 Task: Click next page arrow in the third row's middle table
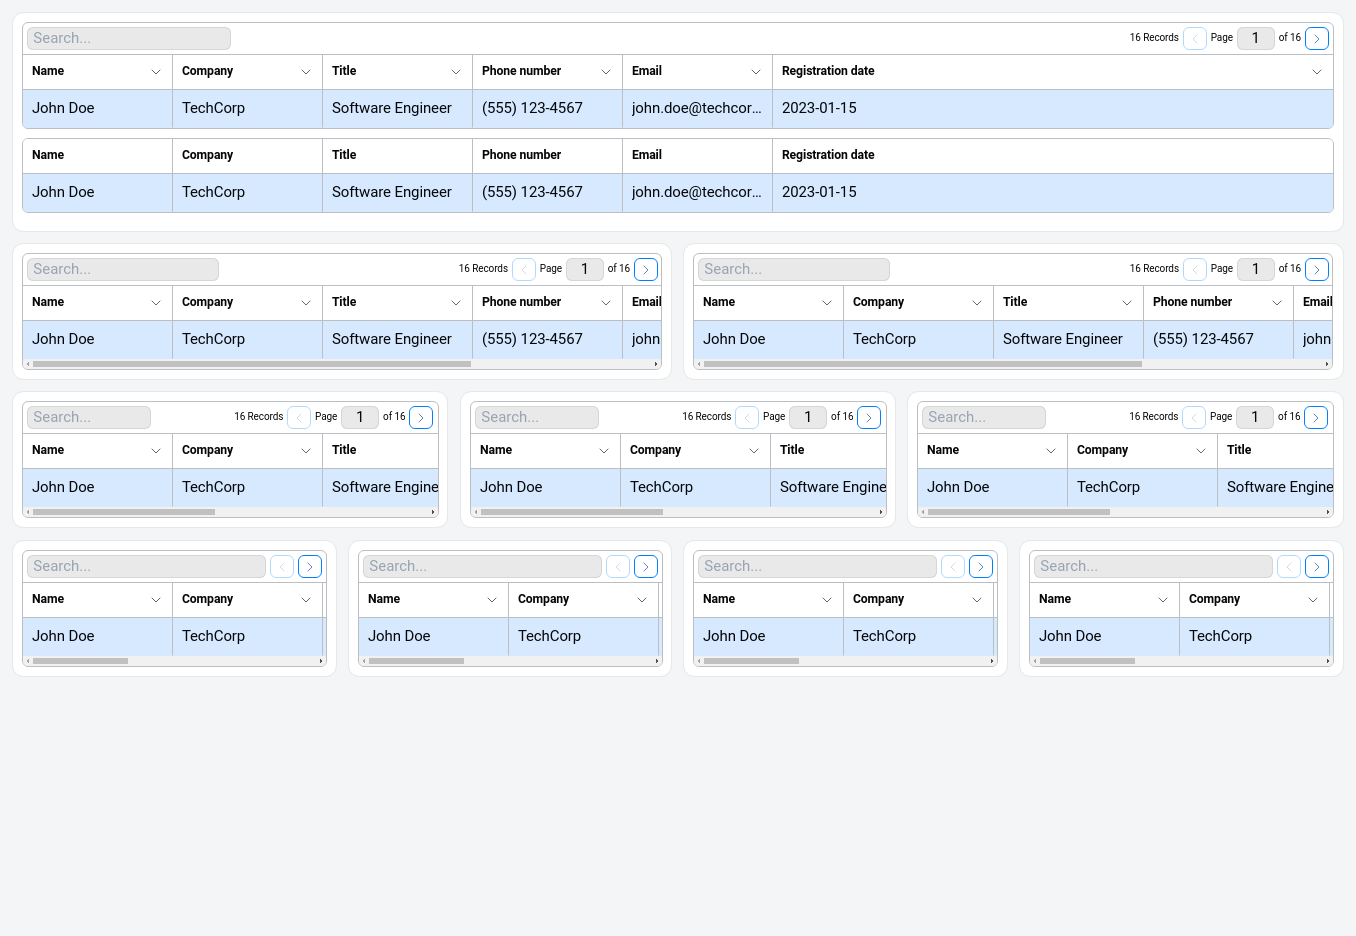coord(869,418)
